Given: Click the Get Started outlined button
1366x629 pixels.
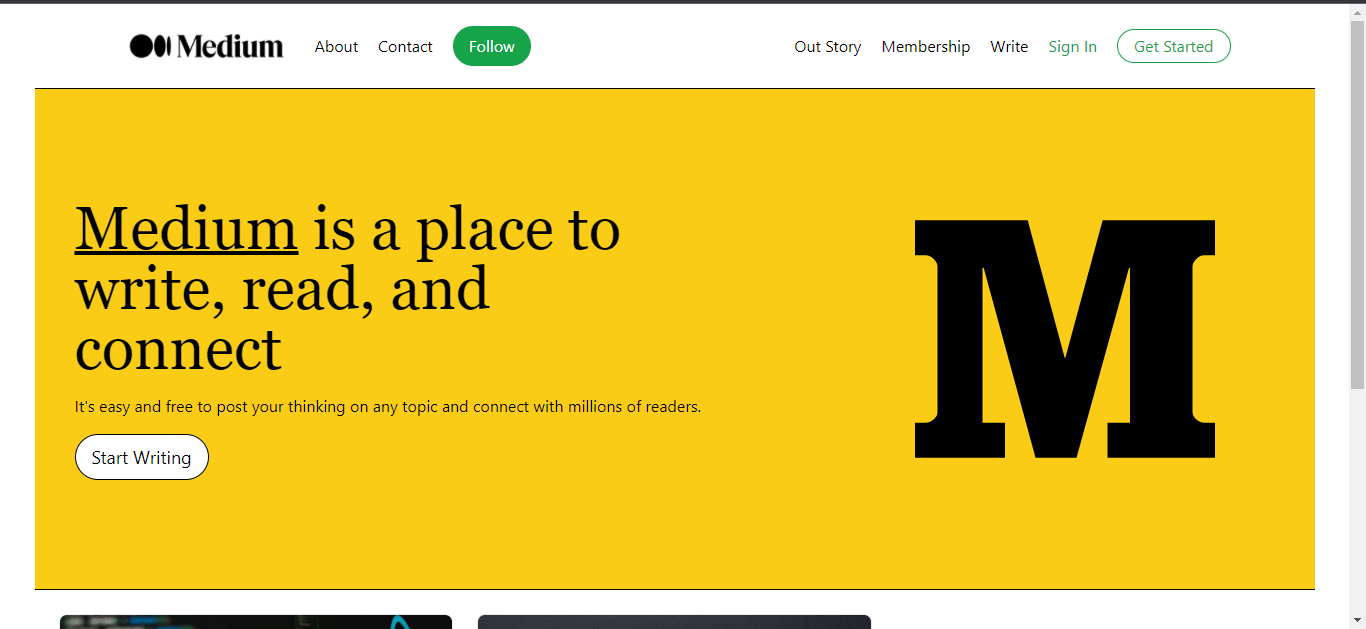Looking at the screenshot, I should tap(1174, 46).
